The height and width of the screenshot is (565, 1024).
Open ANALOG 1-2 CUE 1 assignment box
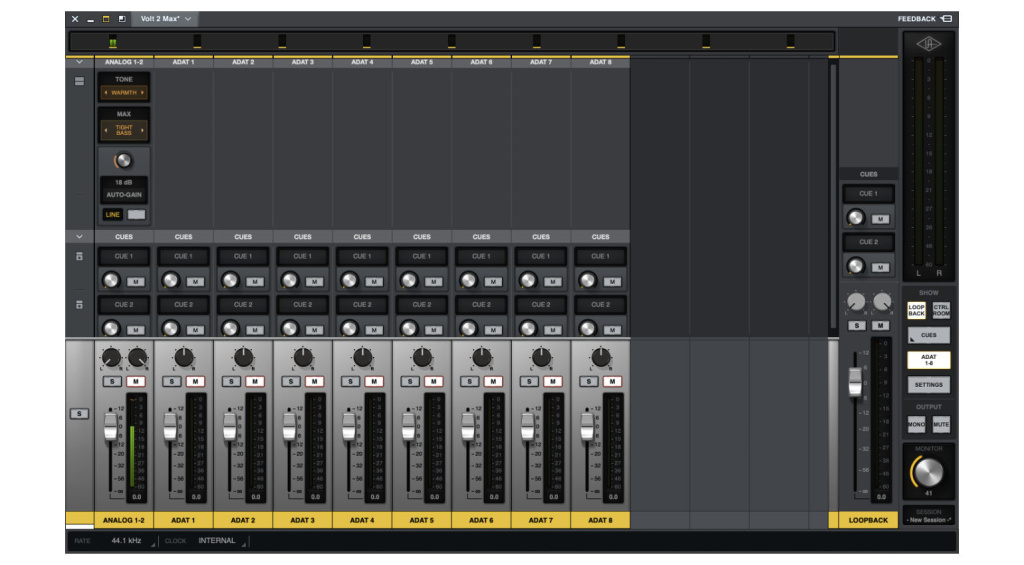point(124,256)
